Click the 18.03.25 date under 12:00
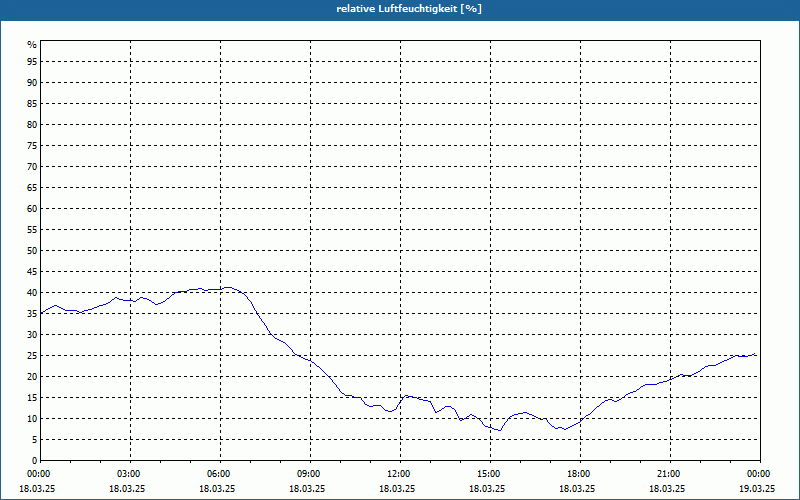The image size is (800, 500). click(x=397, y=488)
